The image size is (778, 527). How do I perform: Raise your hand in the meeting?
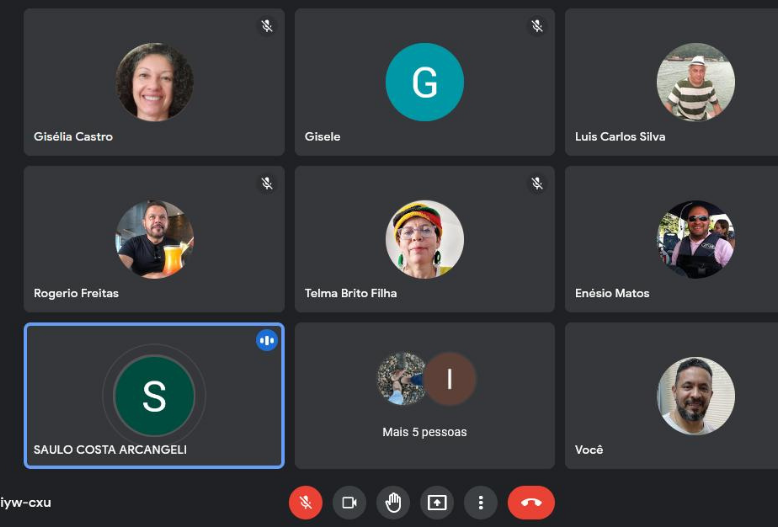tap(393, 502)
